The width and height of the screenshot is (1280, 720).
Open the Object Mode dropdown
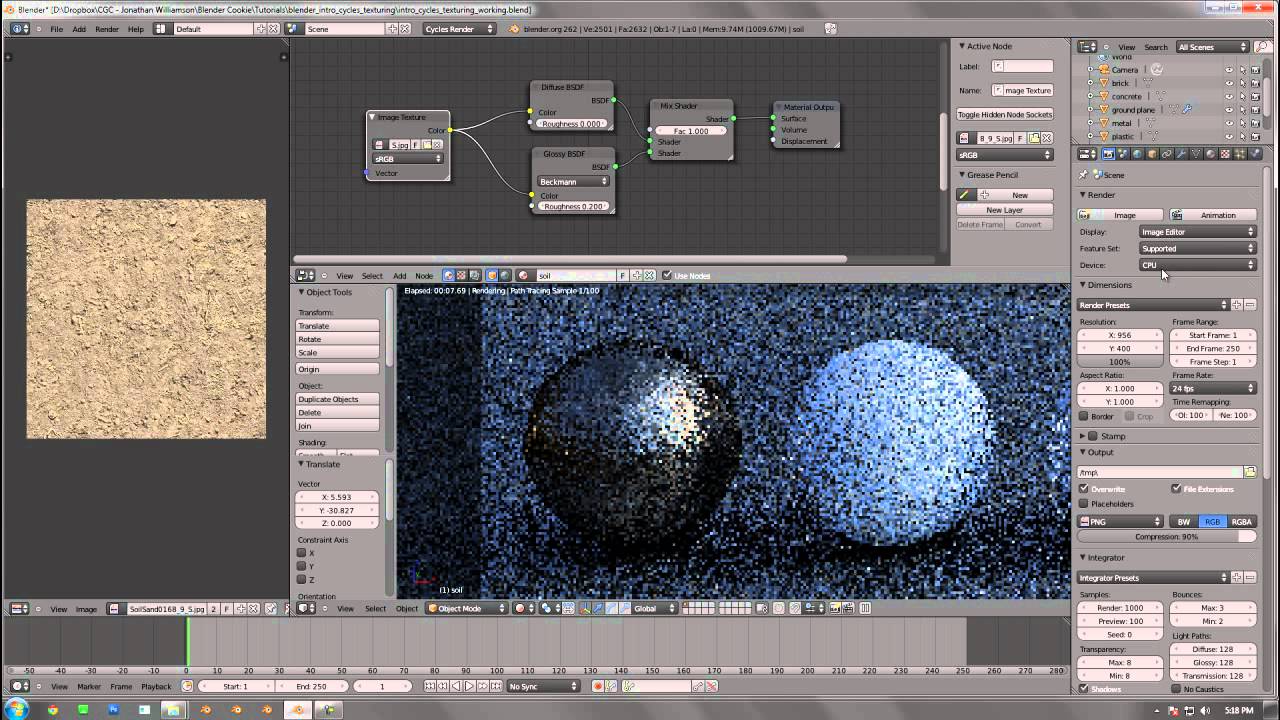pyautogui.click(x=467, y=608)
